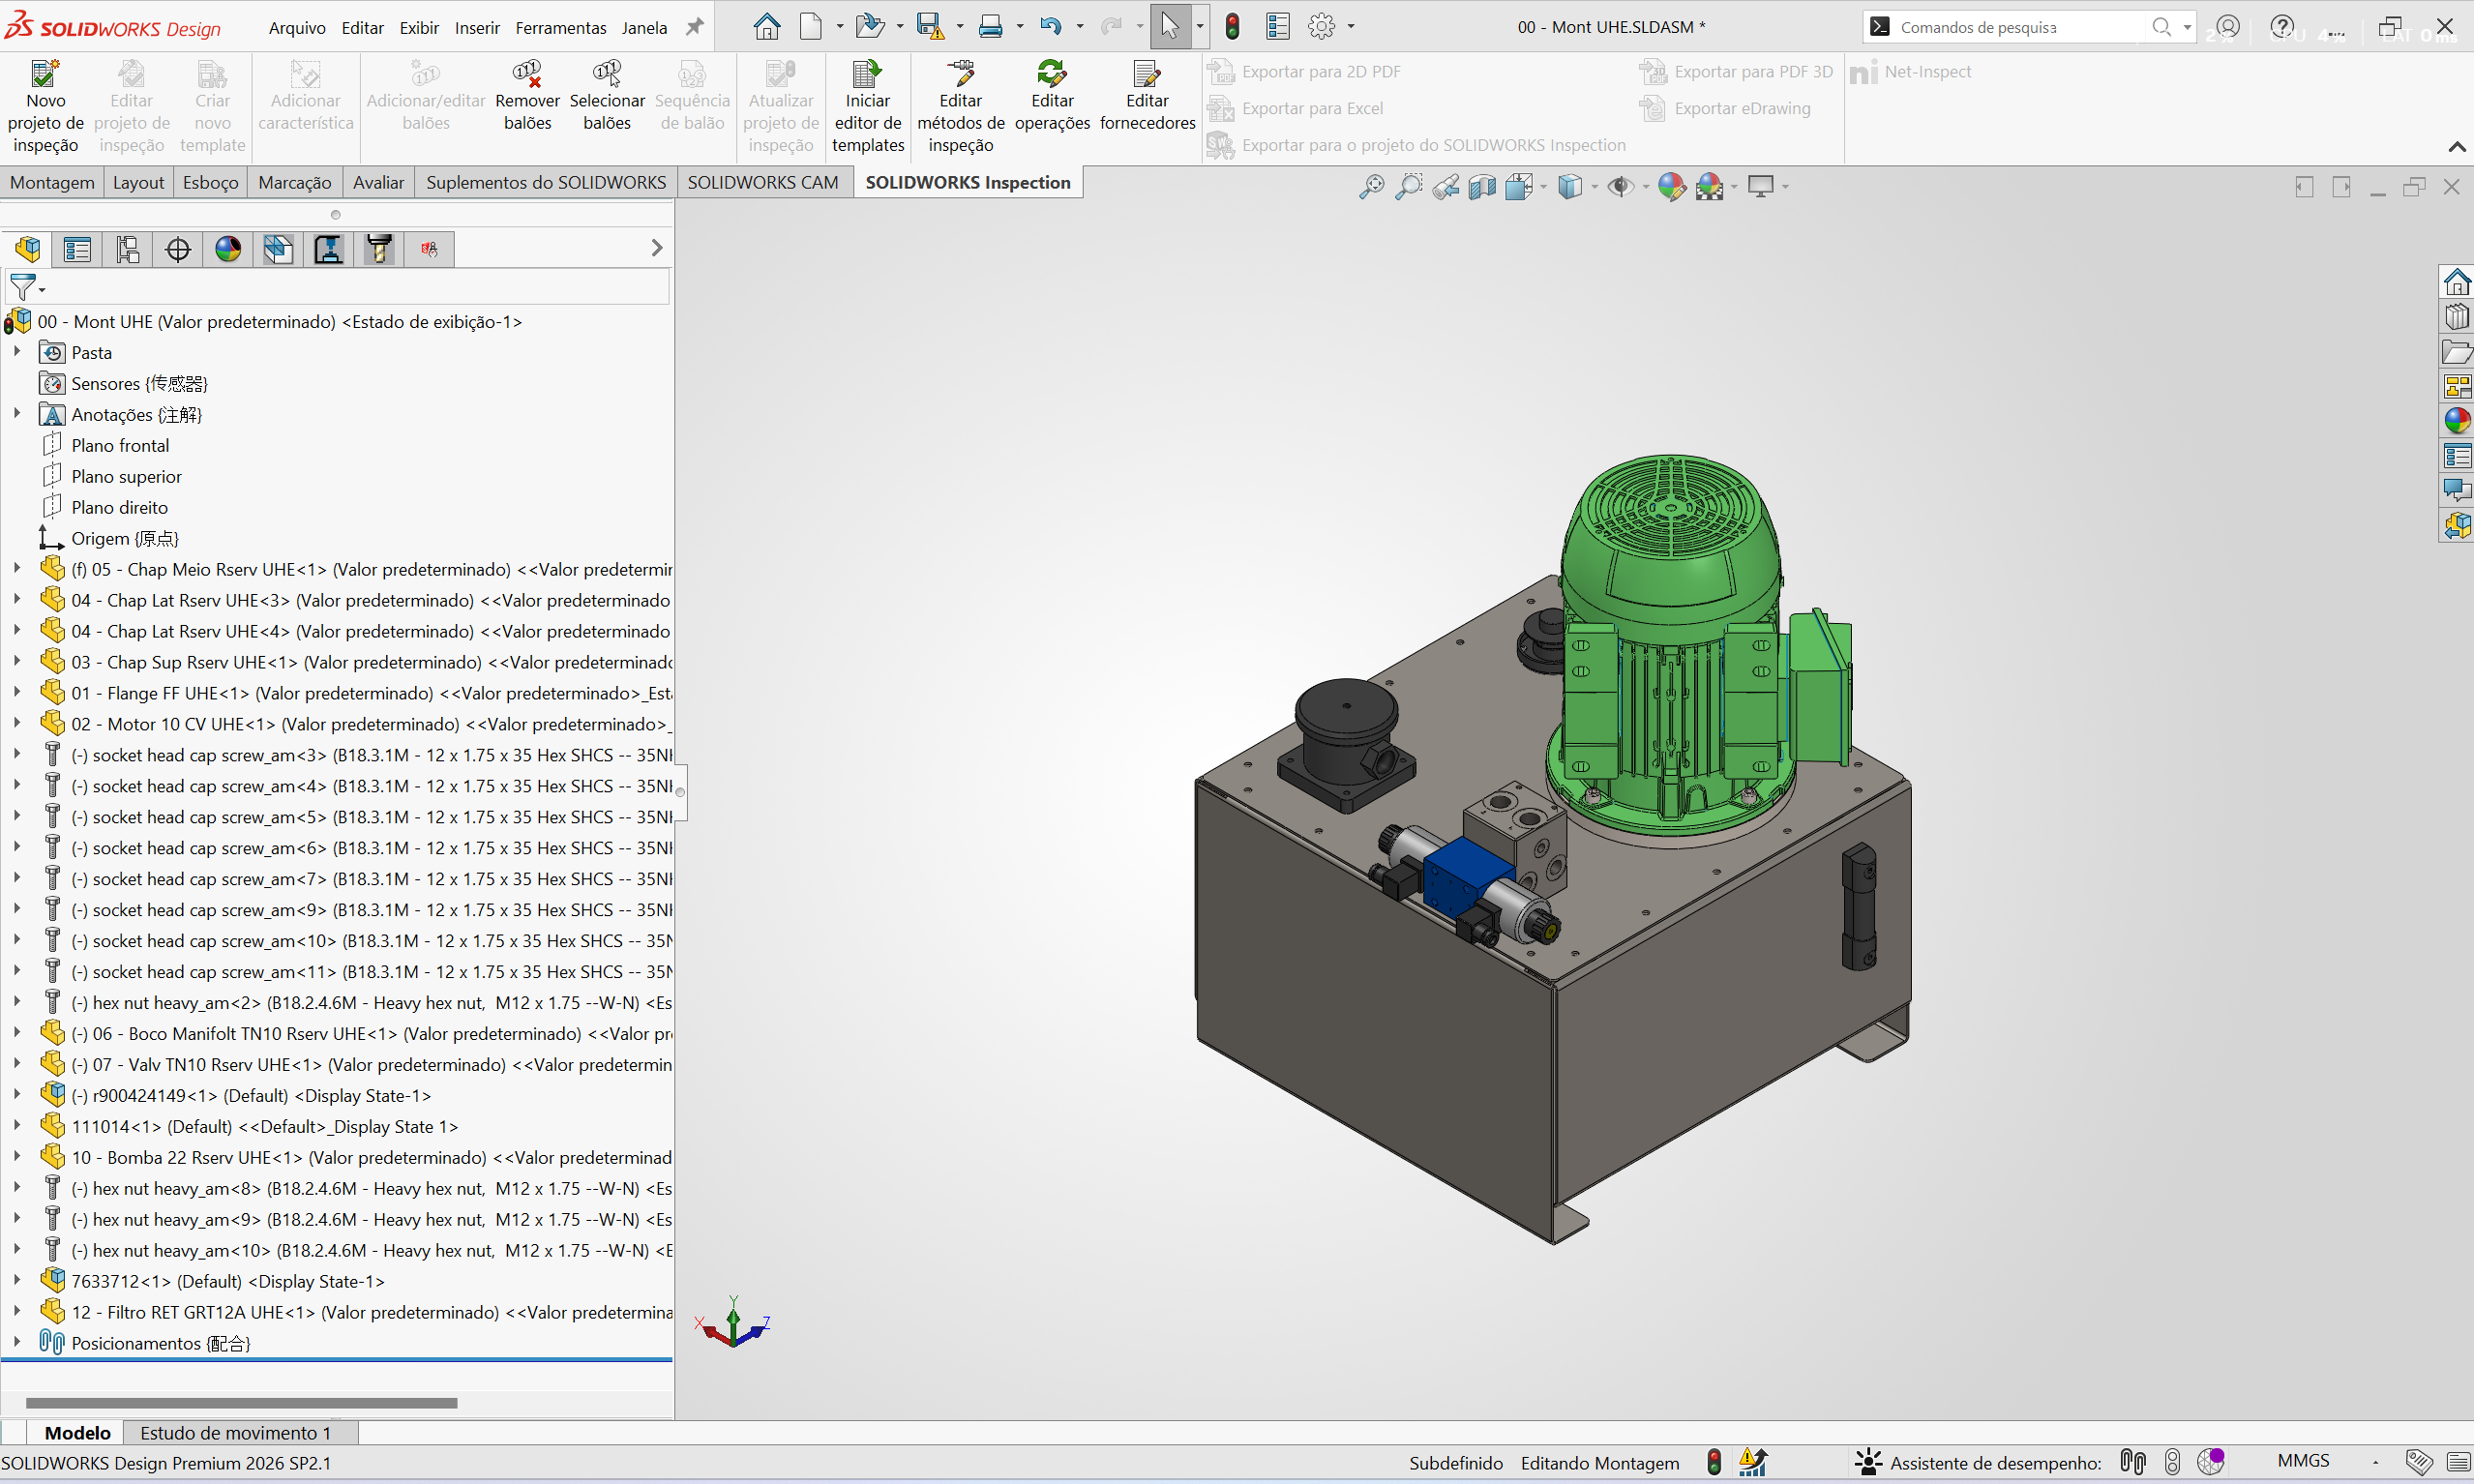This screenshot has width=2474, height=1484.
Task: Click the rebuild status traffic light in status bar
Action: pyautogui.click(x=1714, y=1462)
